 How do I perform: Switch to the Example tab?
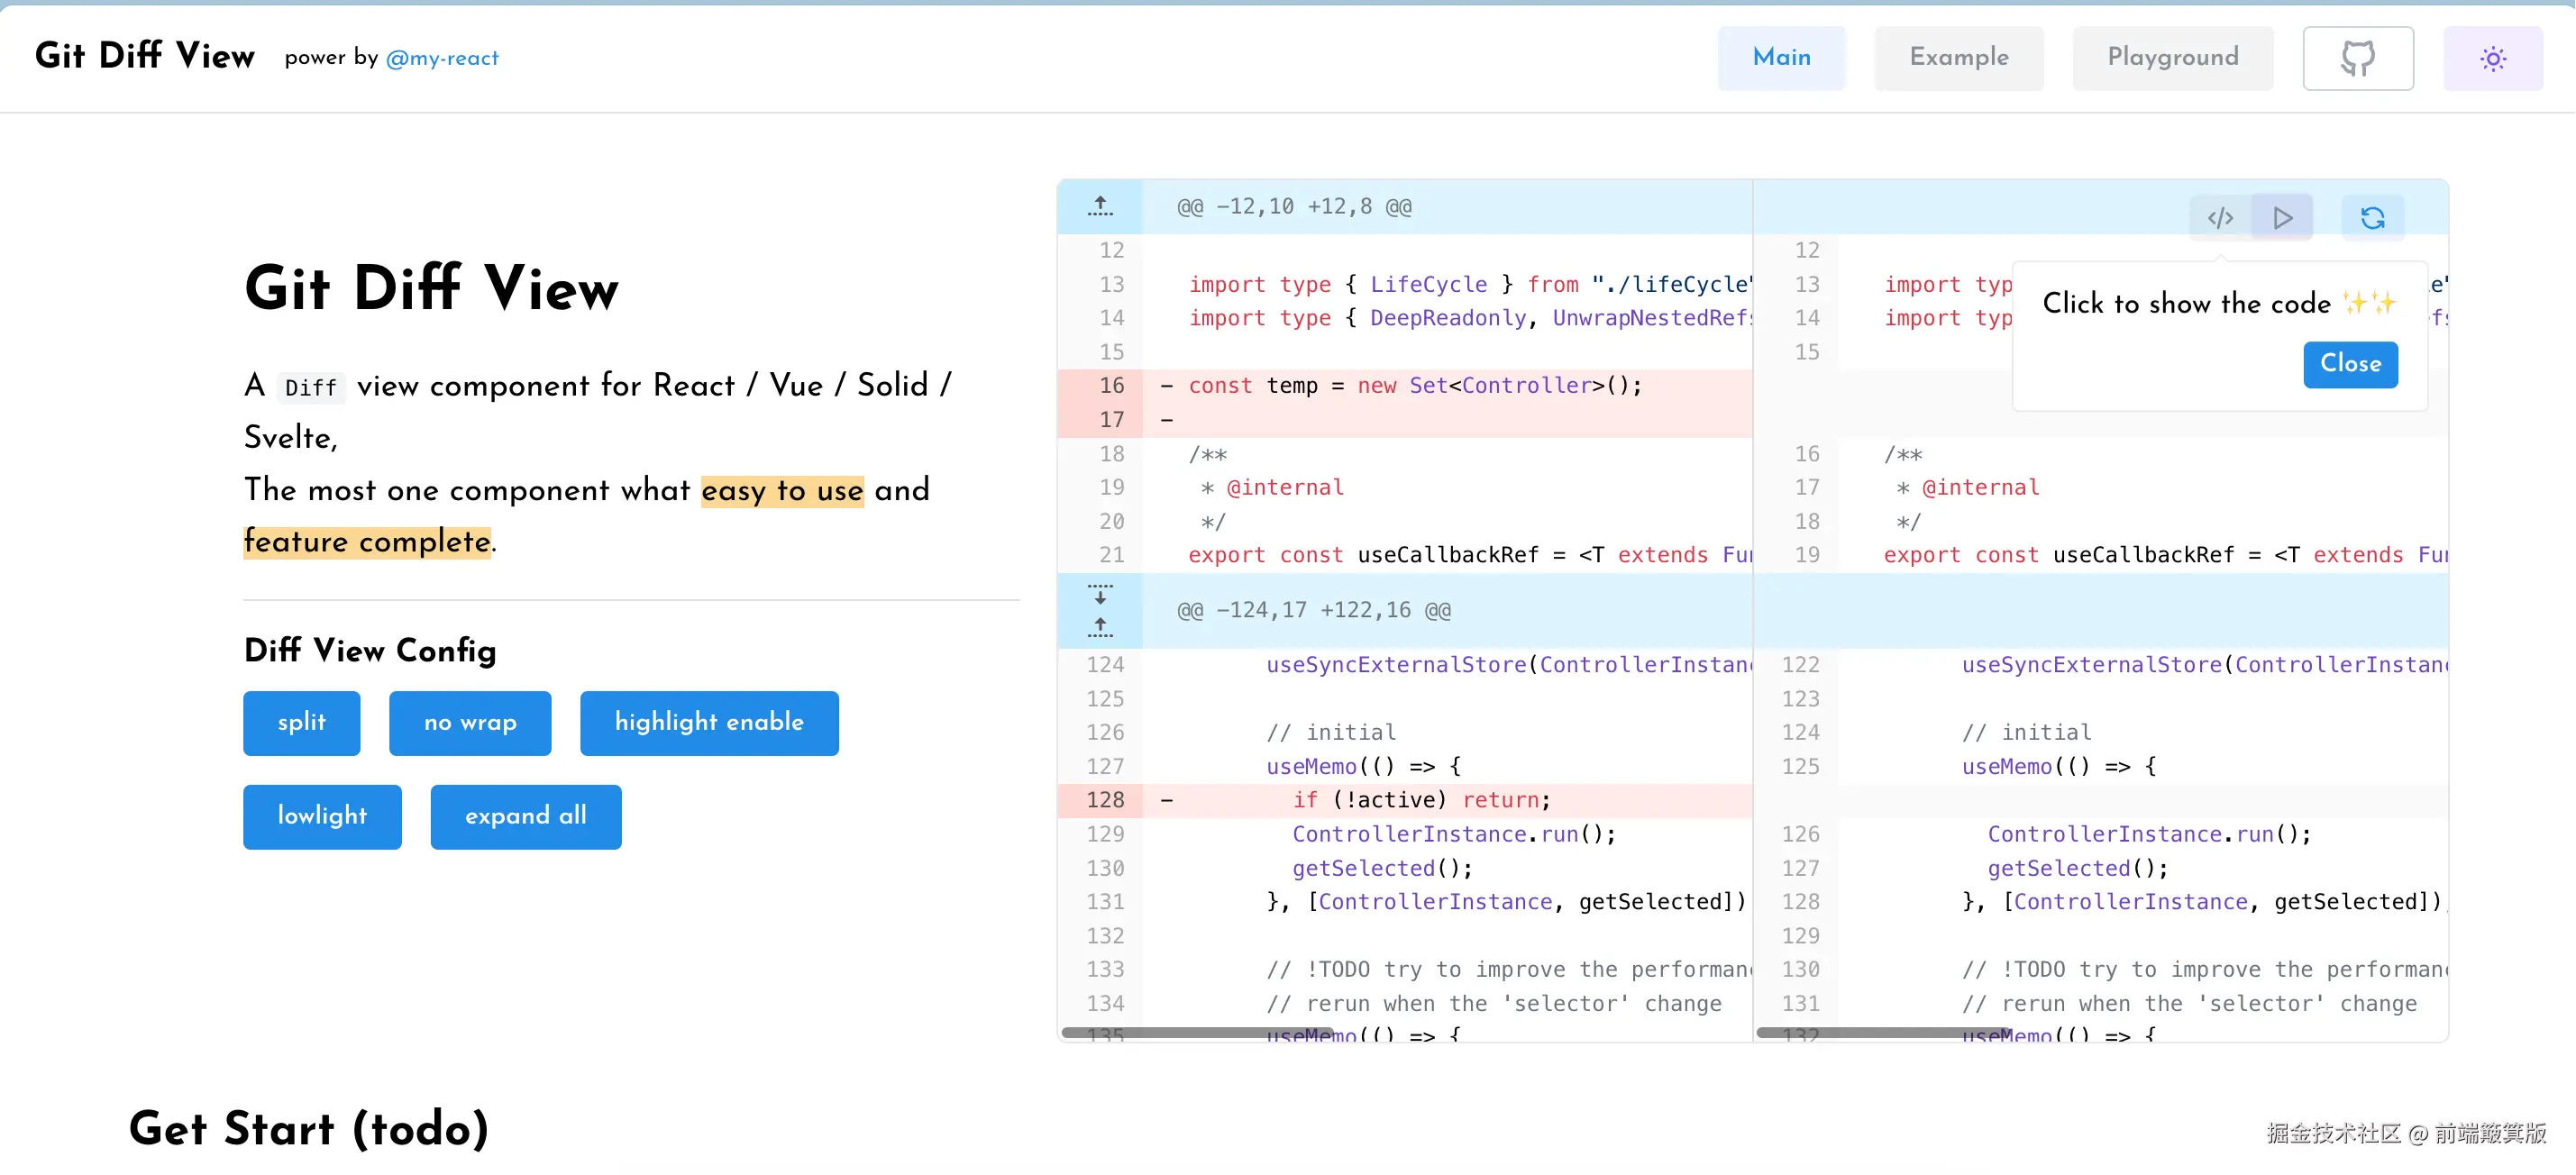pos(1958,58)
